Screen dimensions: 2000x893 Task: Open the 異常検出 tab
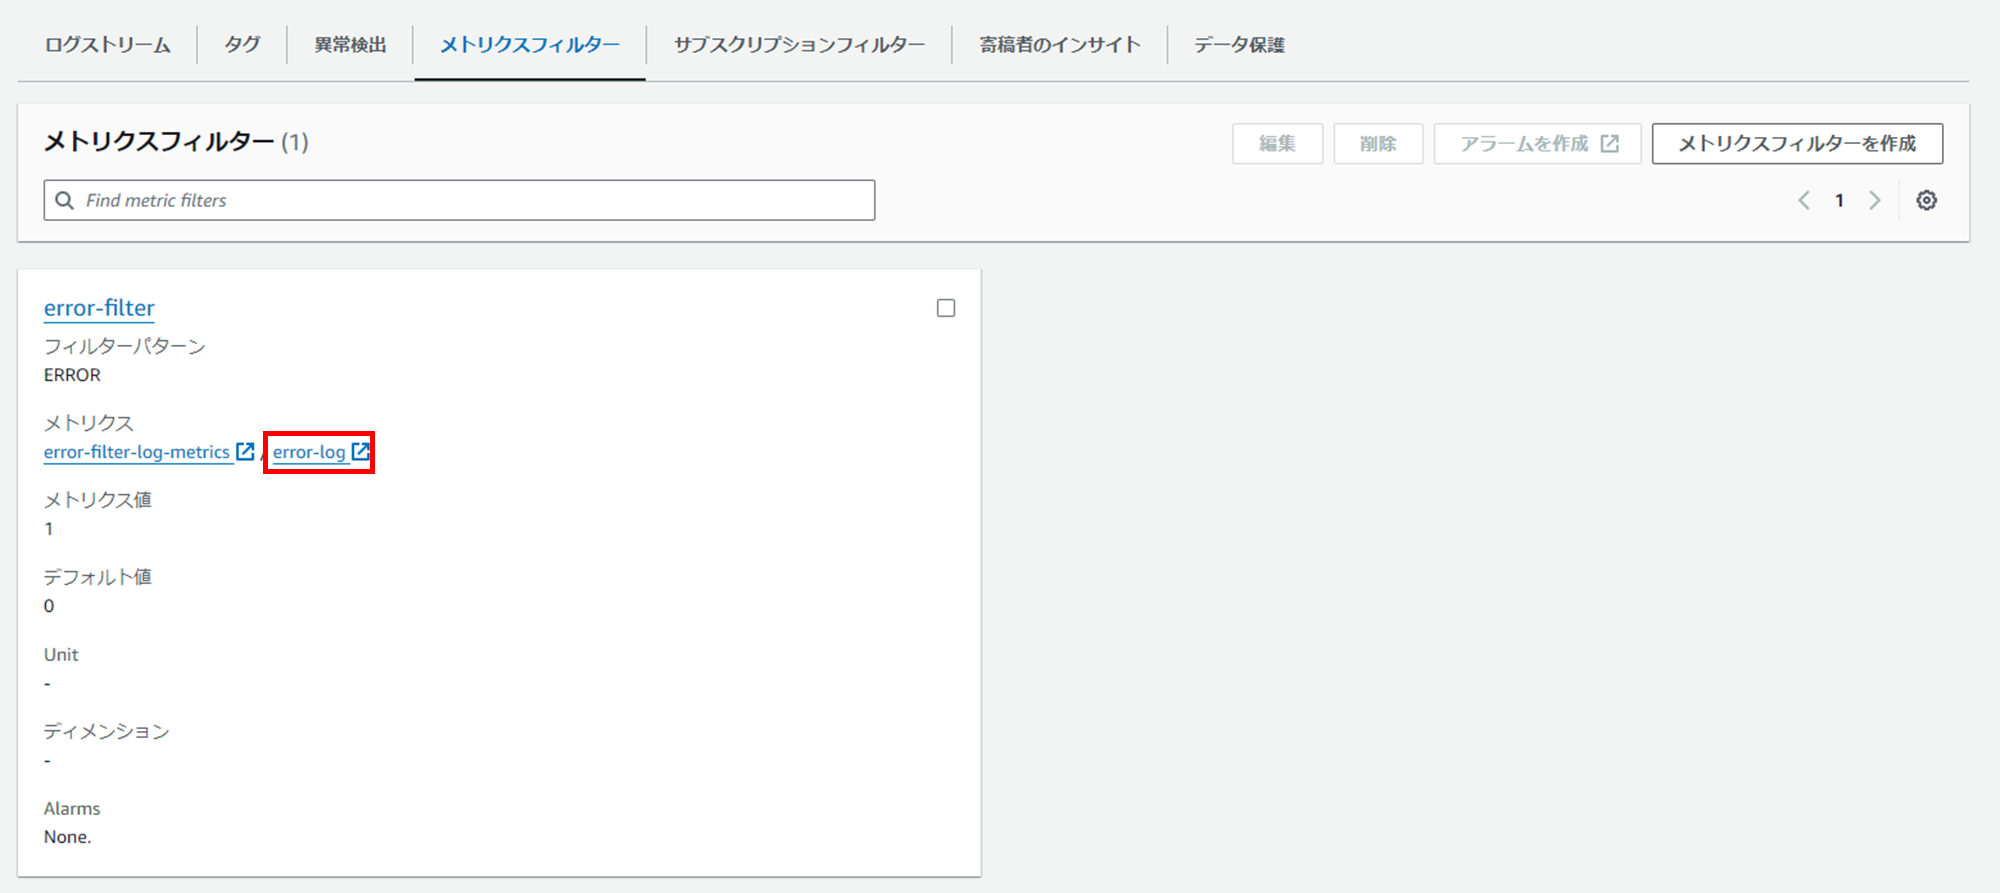point(350,45)
